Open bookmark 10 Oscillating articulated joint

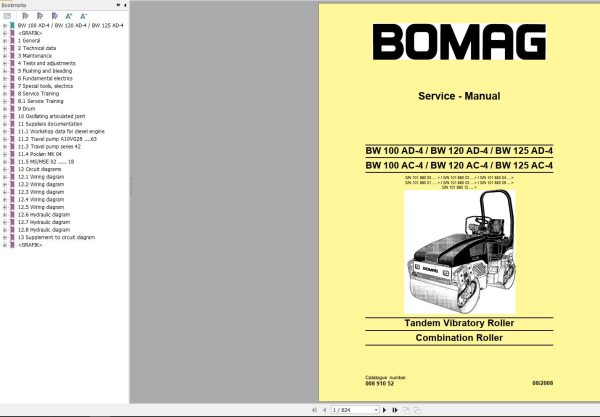tap(51, 116)
